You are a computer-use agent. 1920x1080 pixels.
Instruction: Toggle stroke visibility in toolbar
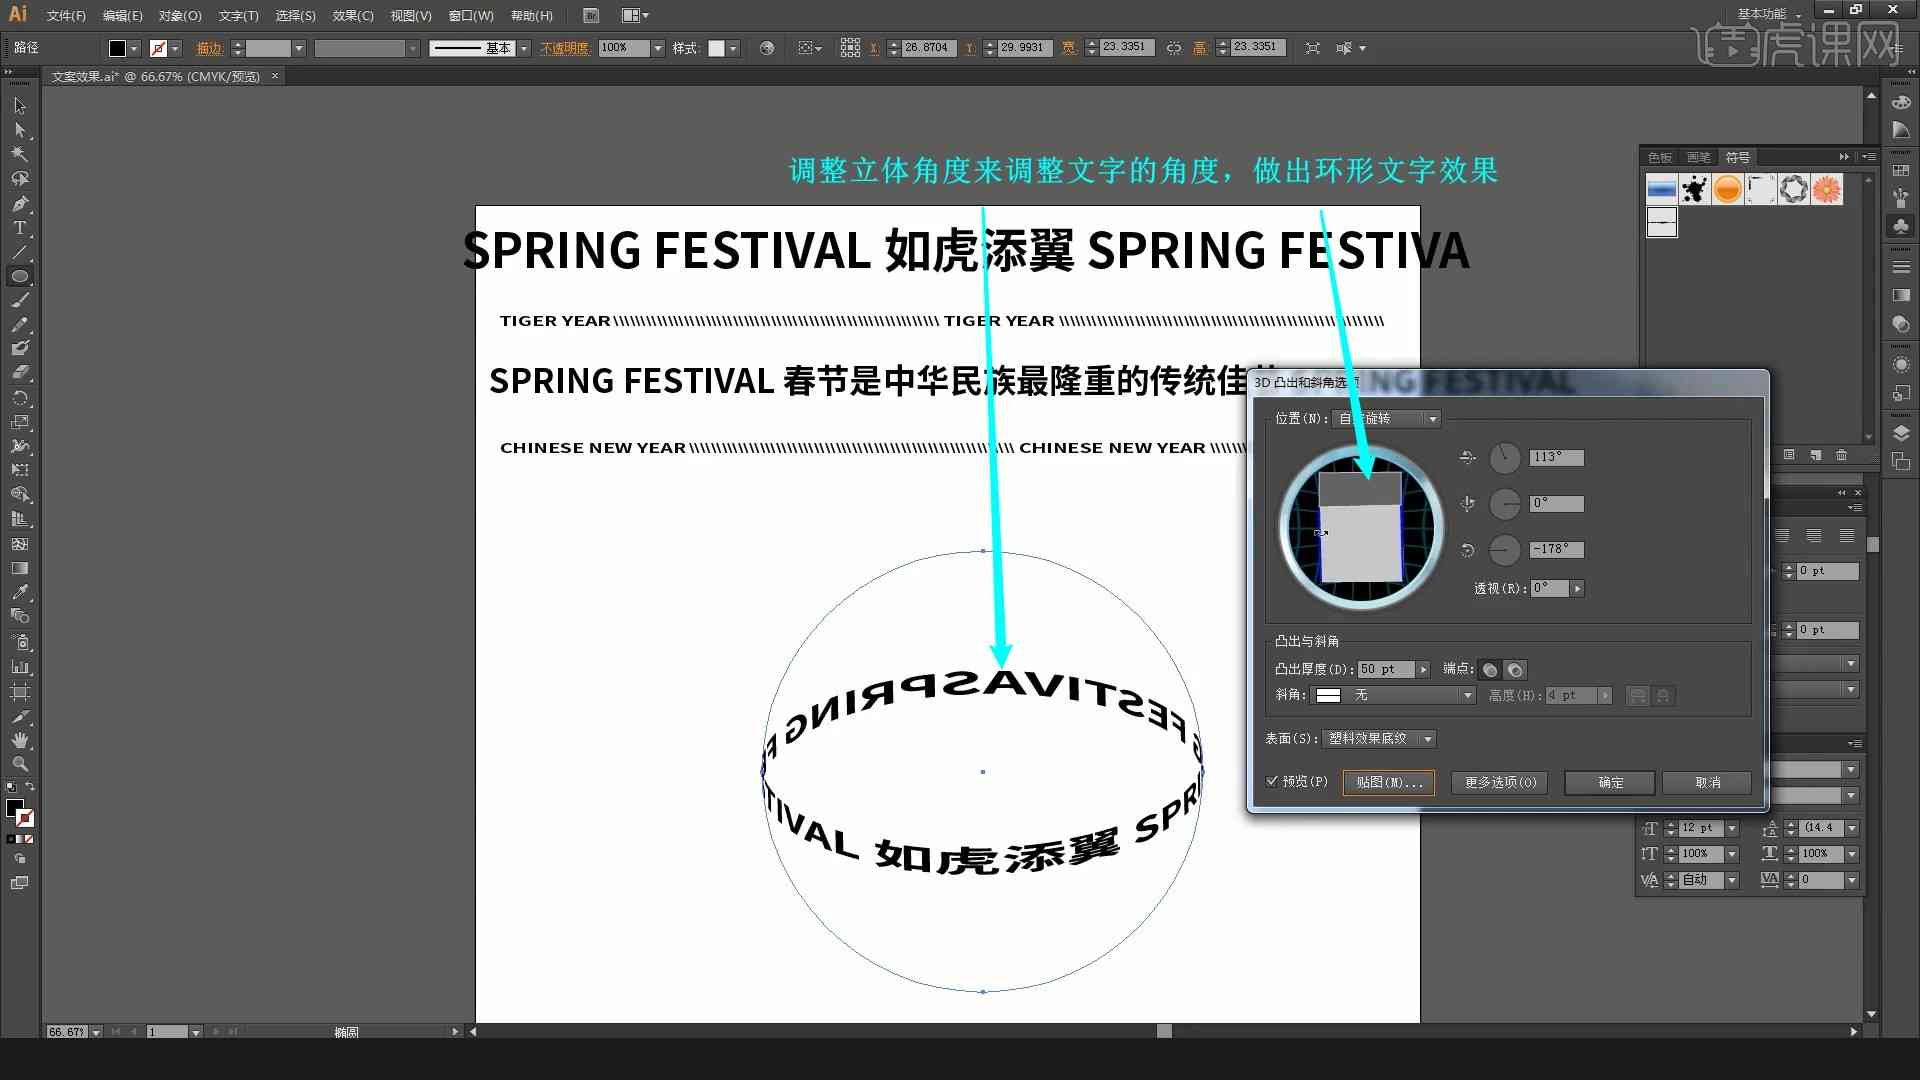(158, 47)
